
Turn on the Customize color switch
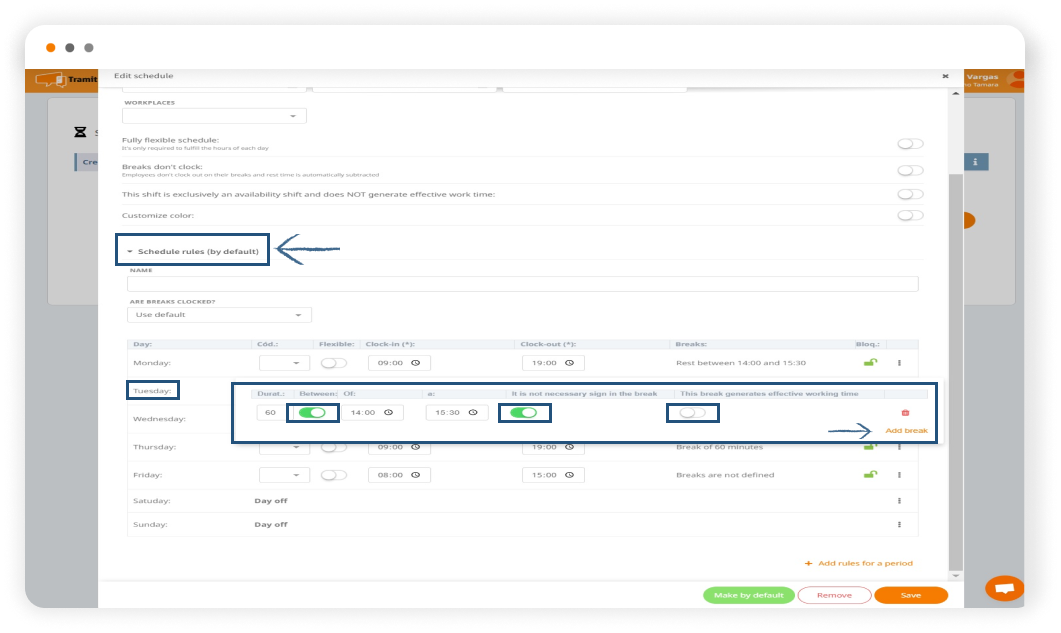(909, 215)
